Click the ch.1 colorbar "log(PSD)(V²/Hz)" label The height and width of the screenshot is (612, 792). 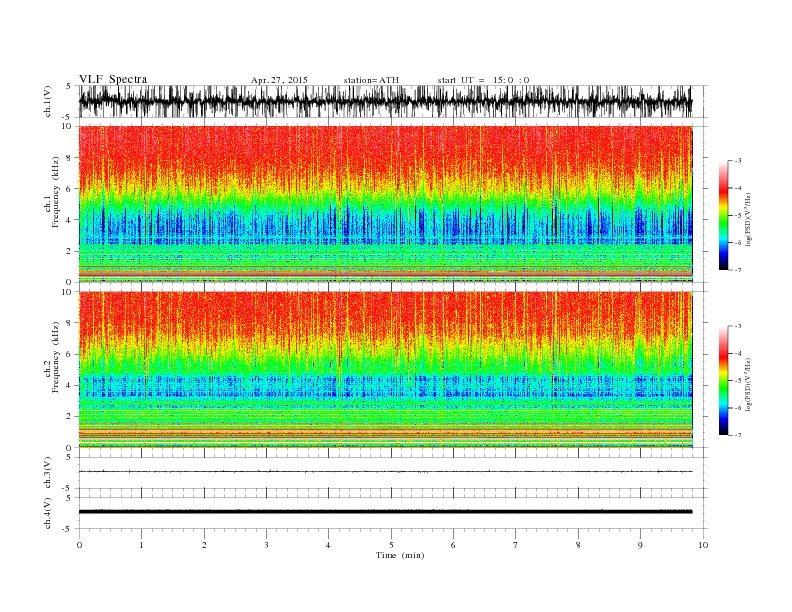click(x=748, y=219)
